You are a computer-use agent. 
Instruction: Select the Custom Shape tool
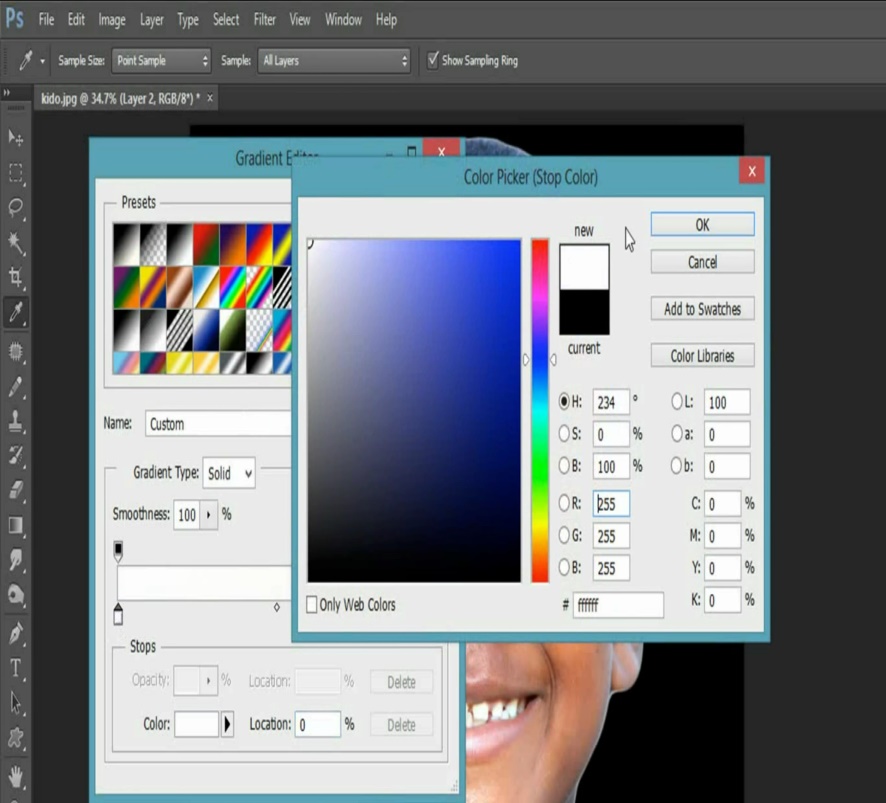(x=16, y=737)
